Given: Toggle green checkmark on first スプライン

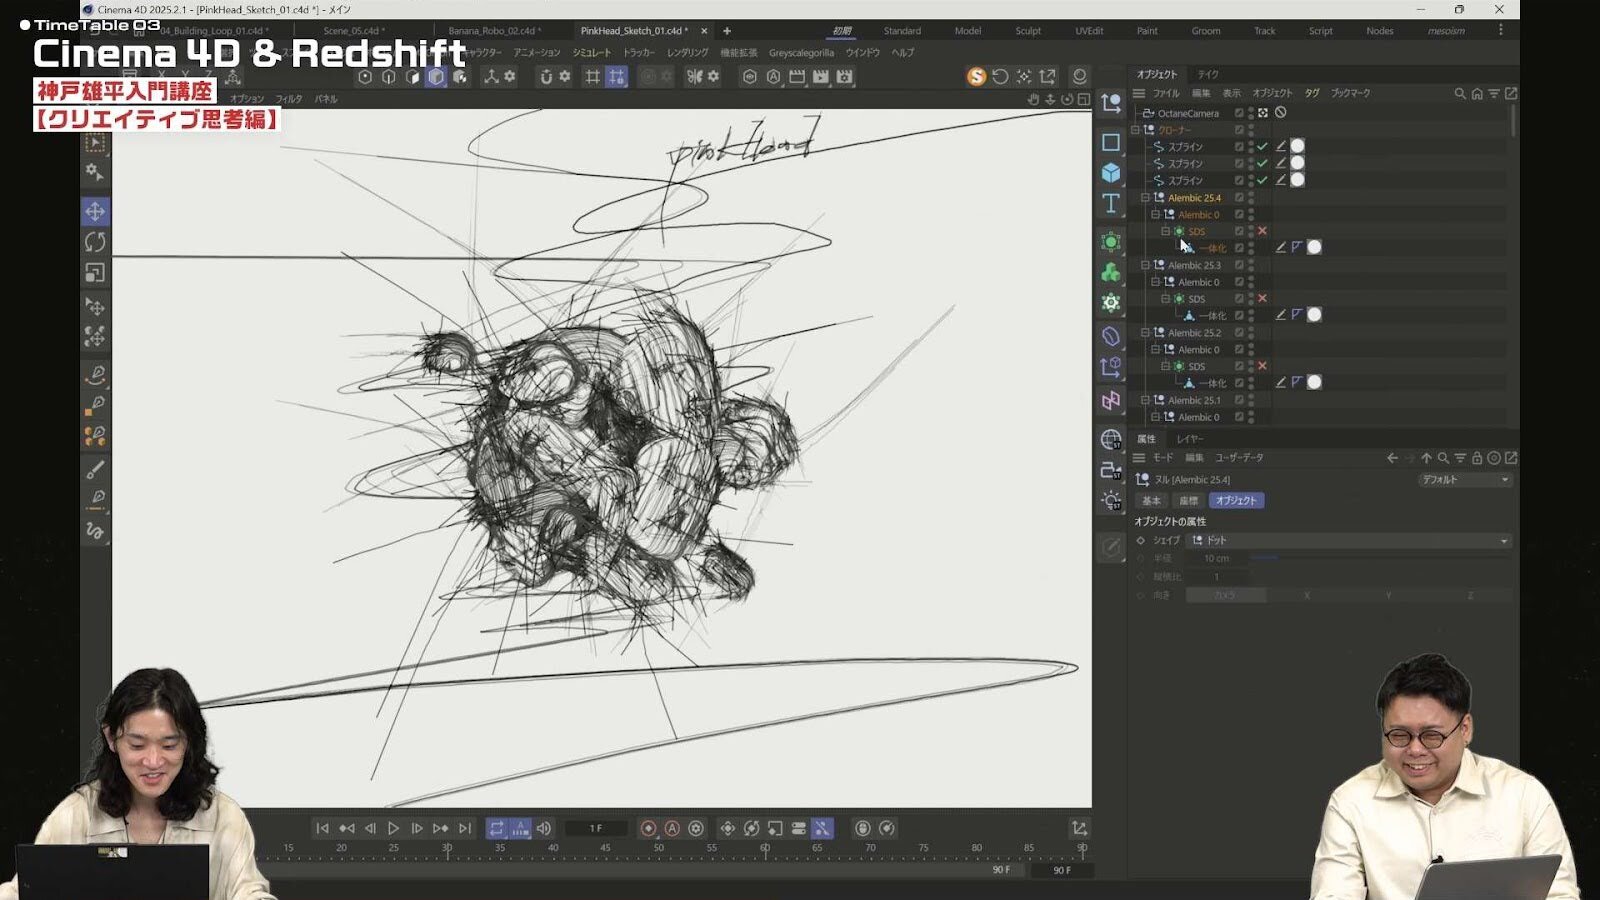Looking at the screenshot, I should click(x=1262, y=146).
